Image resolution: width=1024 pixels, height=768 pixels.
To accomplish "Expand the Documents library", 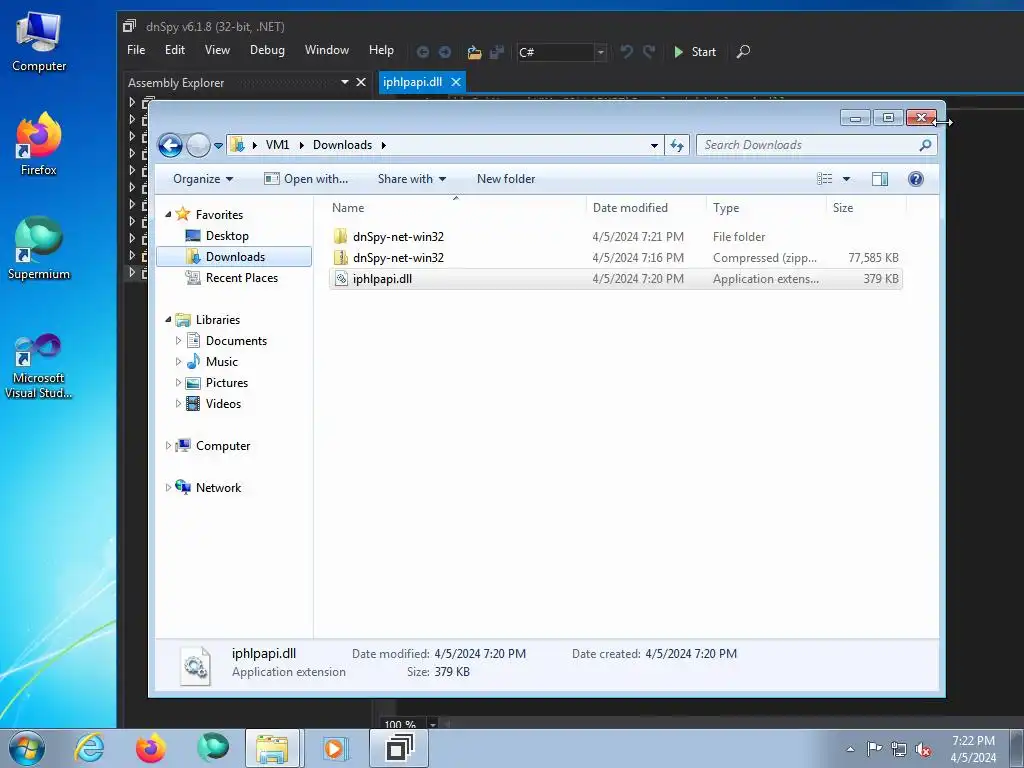I will click(x=178, y=340).
